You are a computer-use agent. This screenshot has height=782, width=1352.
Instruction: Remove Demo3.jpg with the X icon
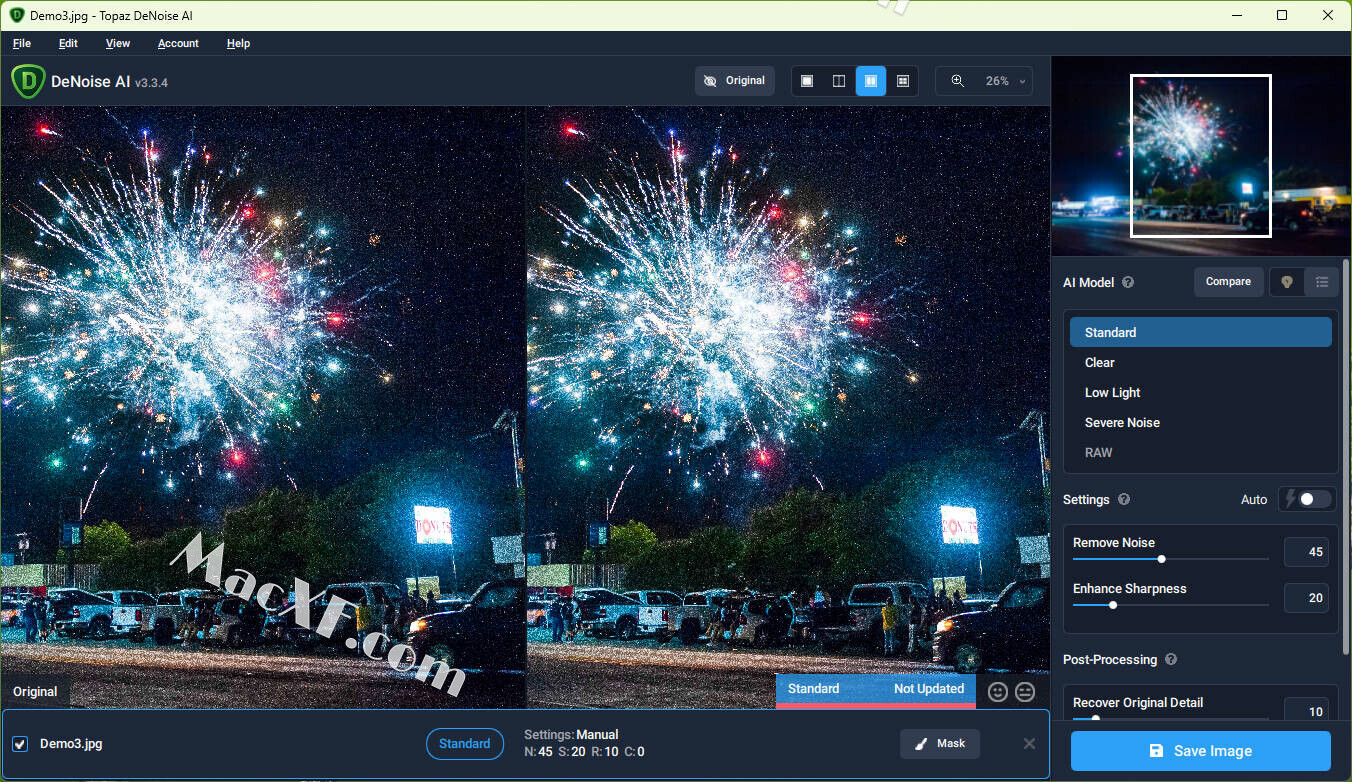[x=1029, y=743]
